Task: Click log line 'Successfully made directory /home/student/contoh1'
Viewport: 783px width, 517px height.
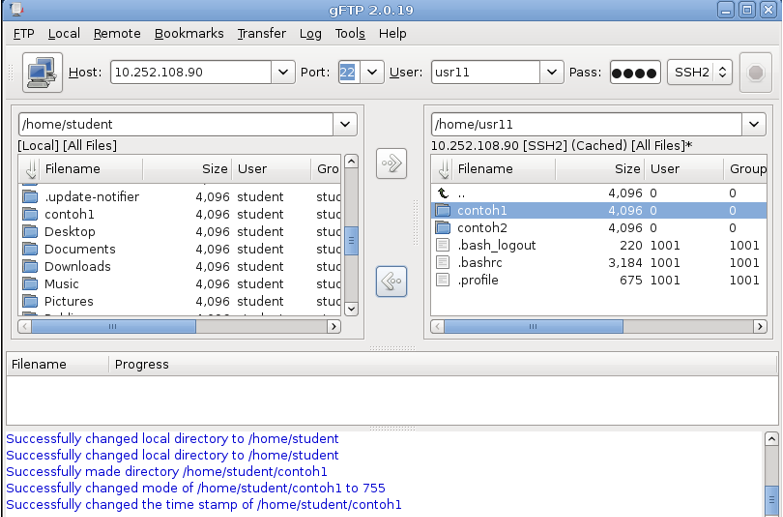Action: [167, 472]
